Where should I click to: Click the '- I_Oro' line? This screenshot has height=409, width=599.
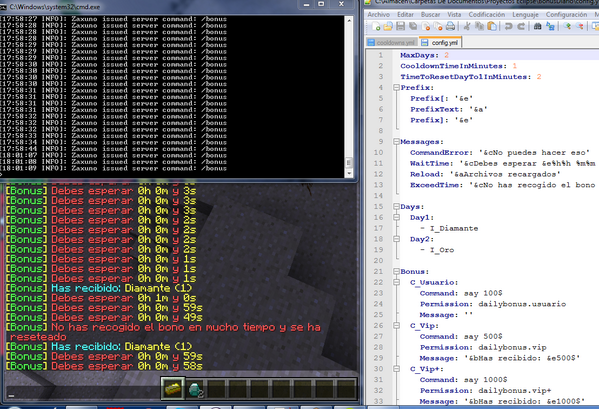[x=437, y=250]
